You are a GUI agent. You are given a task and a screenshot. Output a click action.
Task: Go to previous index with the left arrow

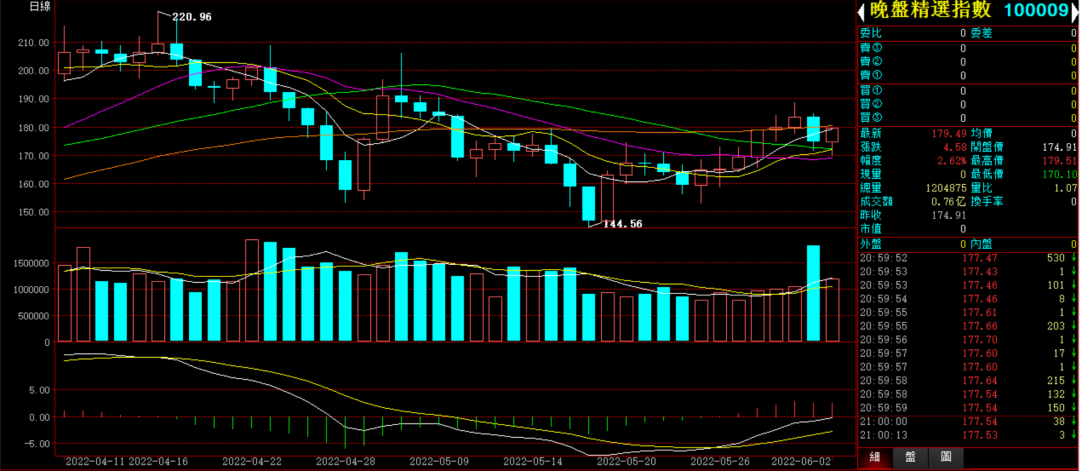[861, 11]
